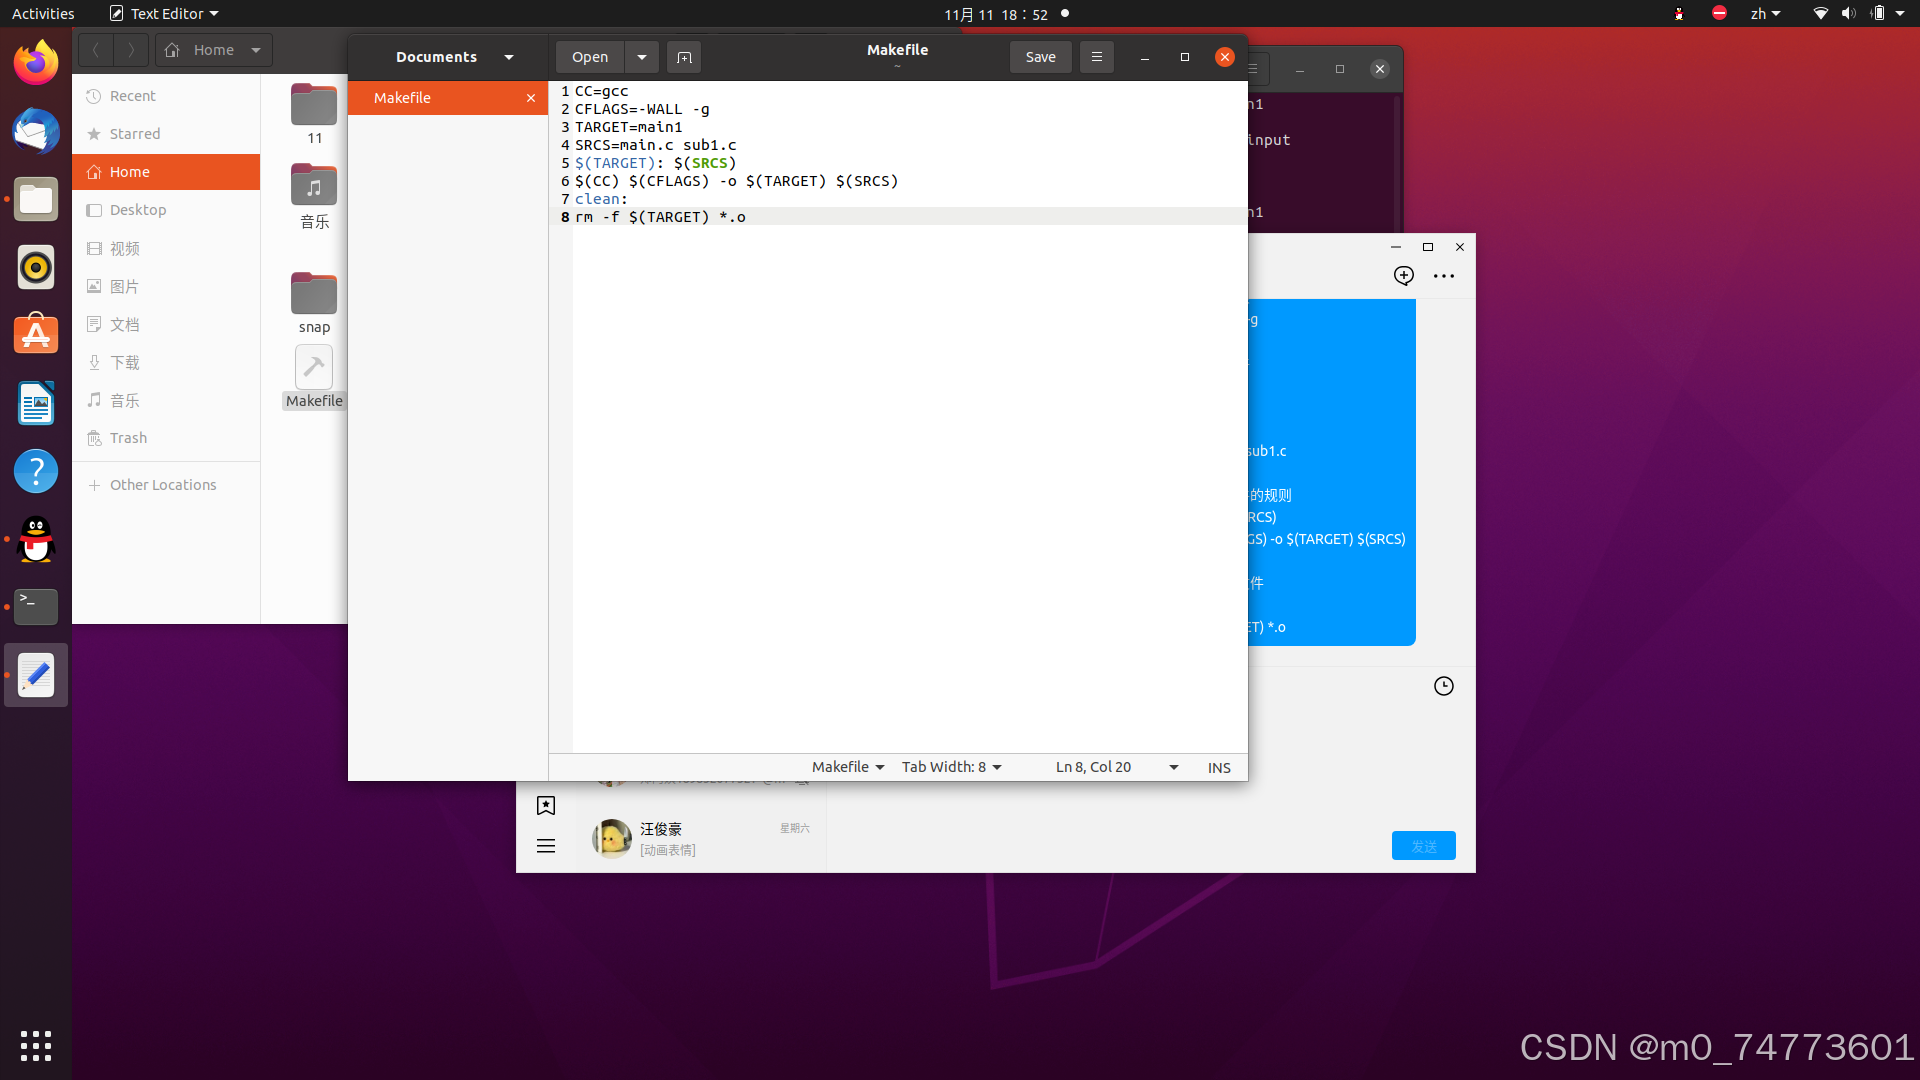Open chat history via the clock icon

point(1443,686)
